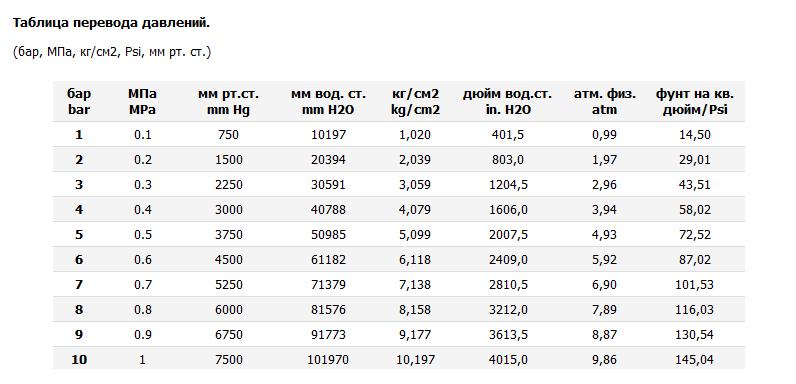Click the Psi value 14,50

[695, 135]
